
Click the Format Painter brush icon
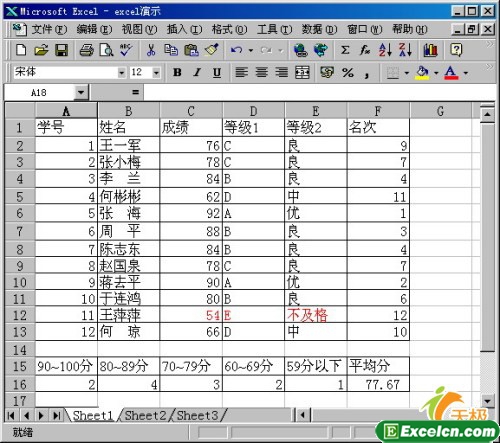point(212,50)
